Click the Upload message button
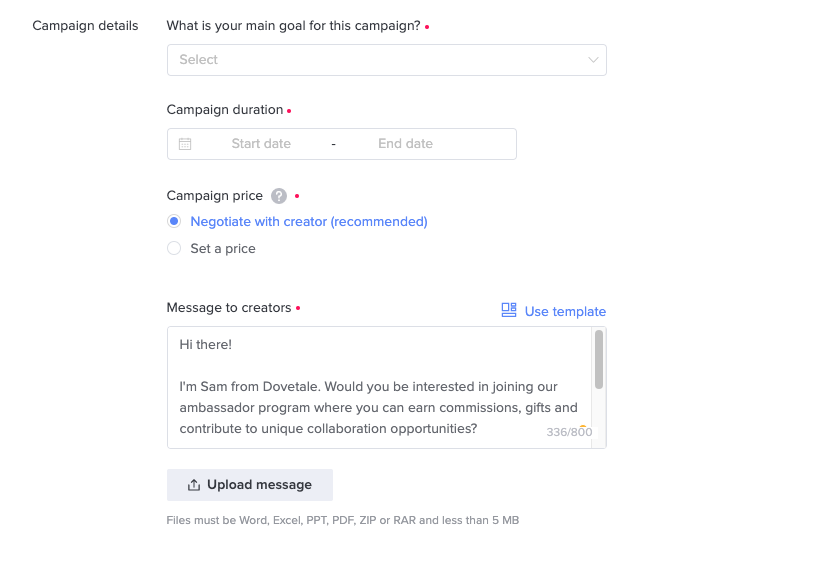The height and width of the screenshot is (576, 833). click(x=250, y=485)
